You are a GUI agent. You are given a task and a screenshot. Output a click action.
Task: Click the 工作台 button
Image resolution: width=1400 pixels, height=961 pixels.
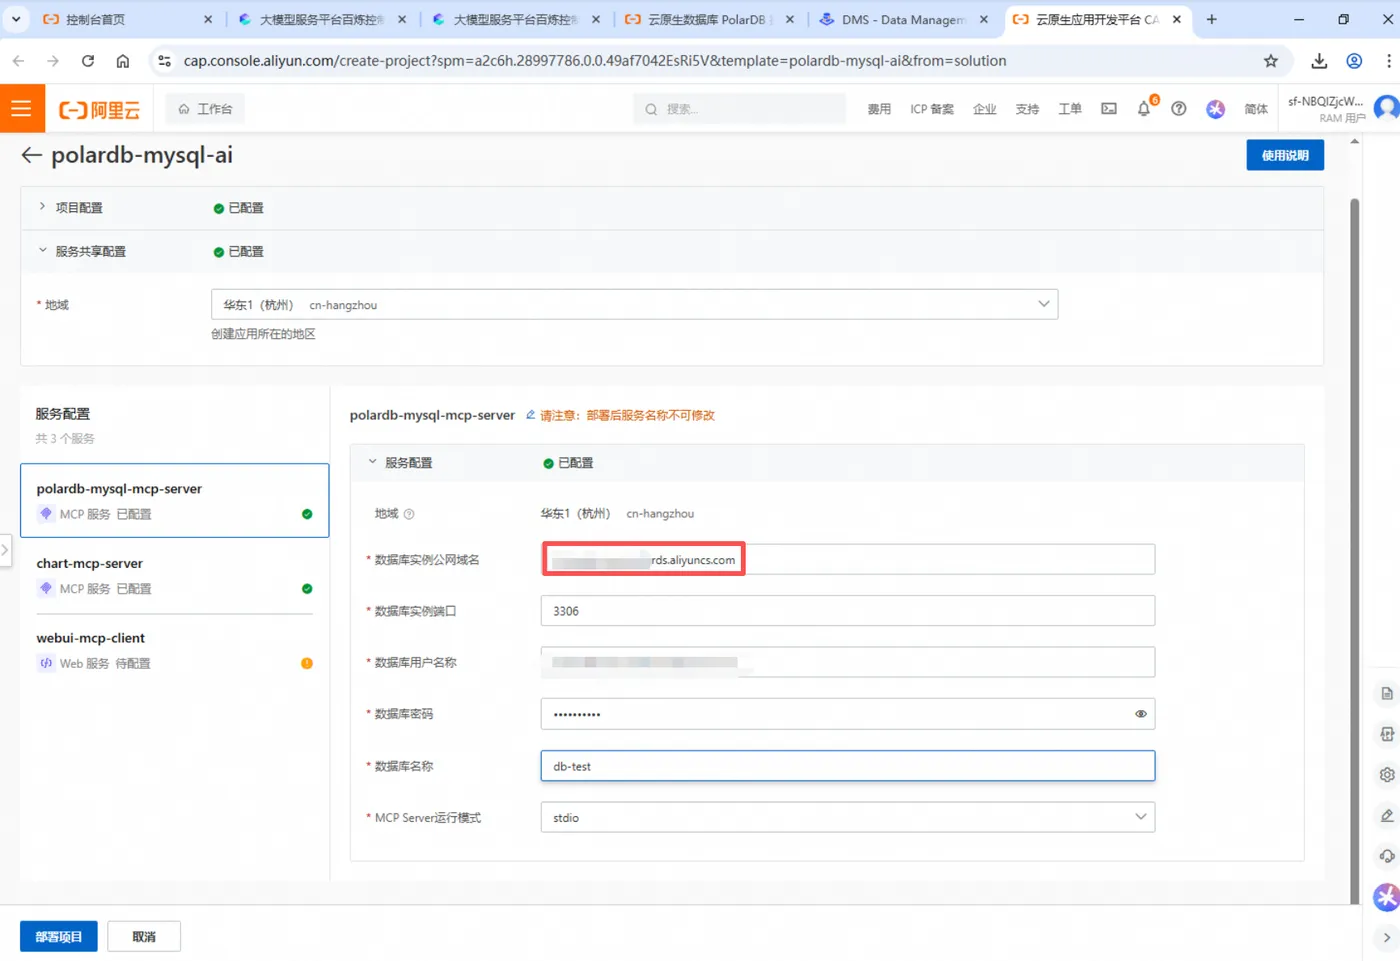tap(205, 109)
